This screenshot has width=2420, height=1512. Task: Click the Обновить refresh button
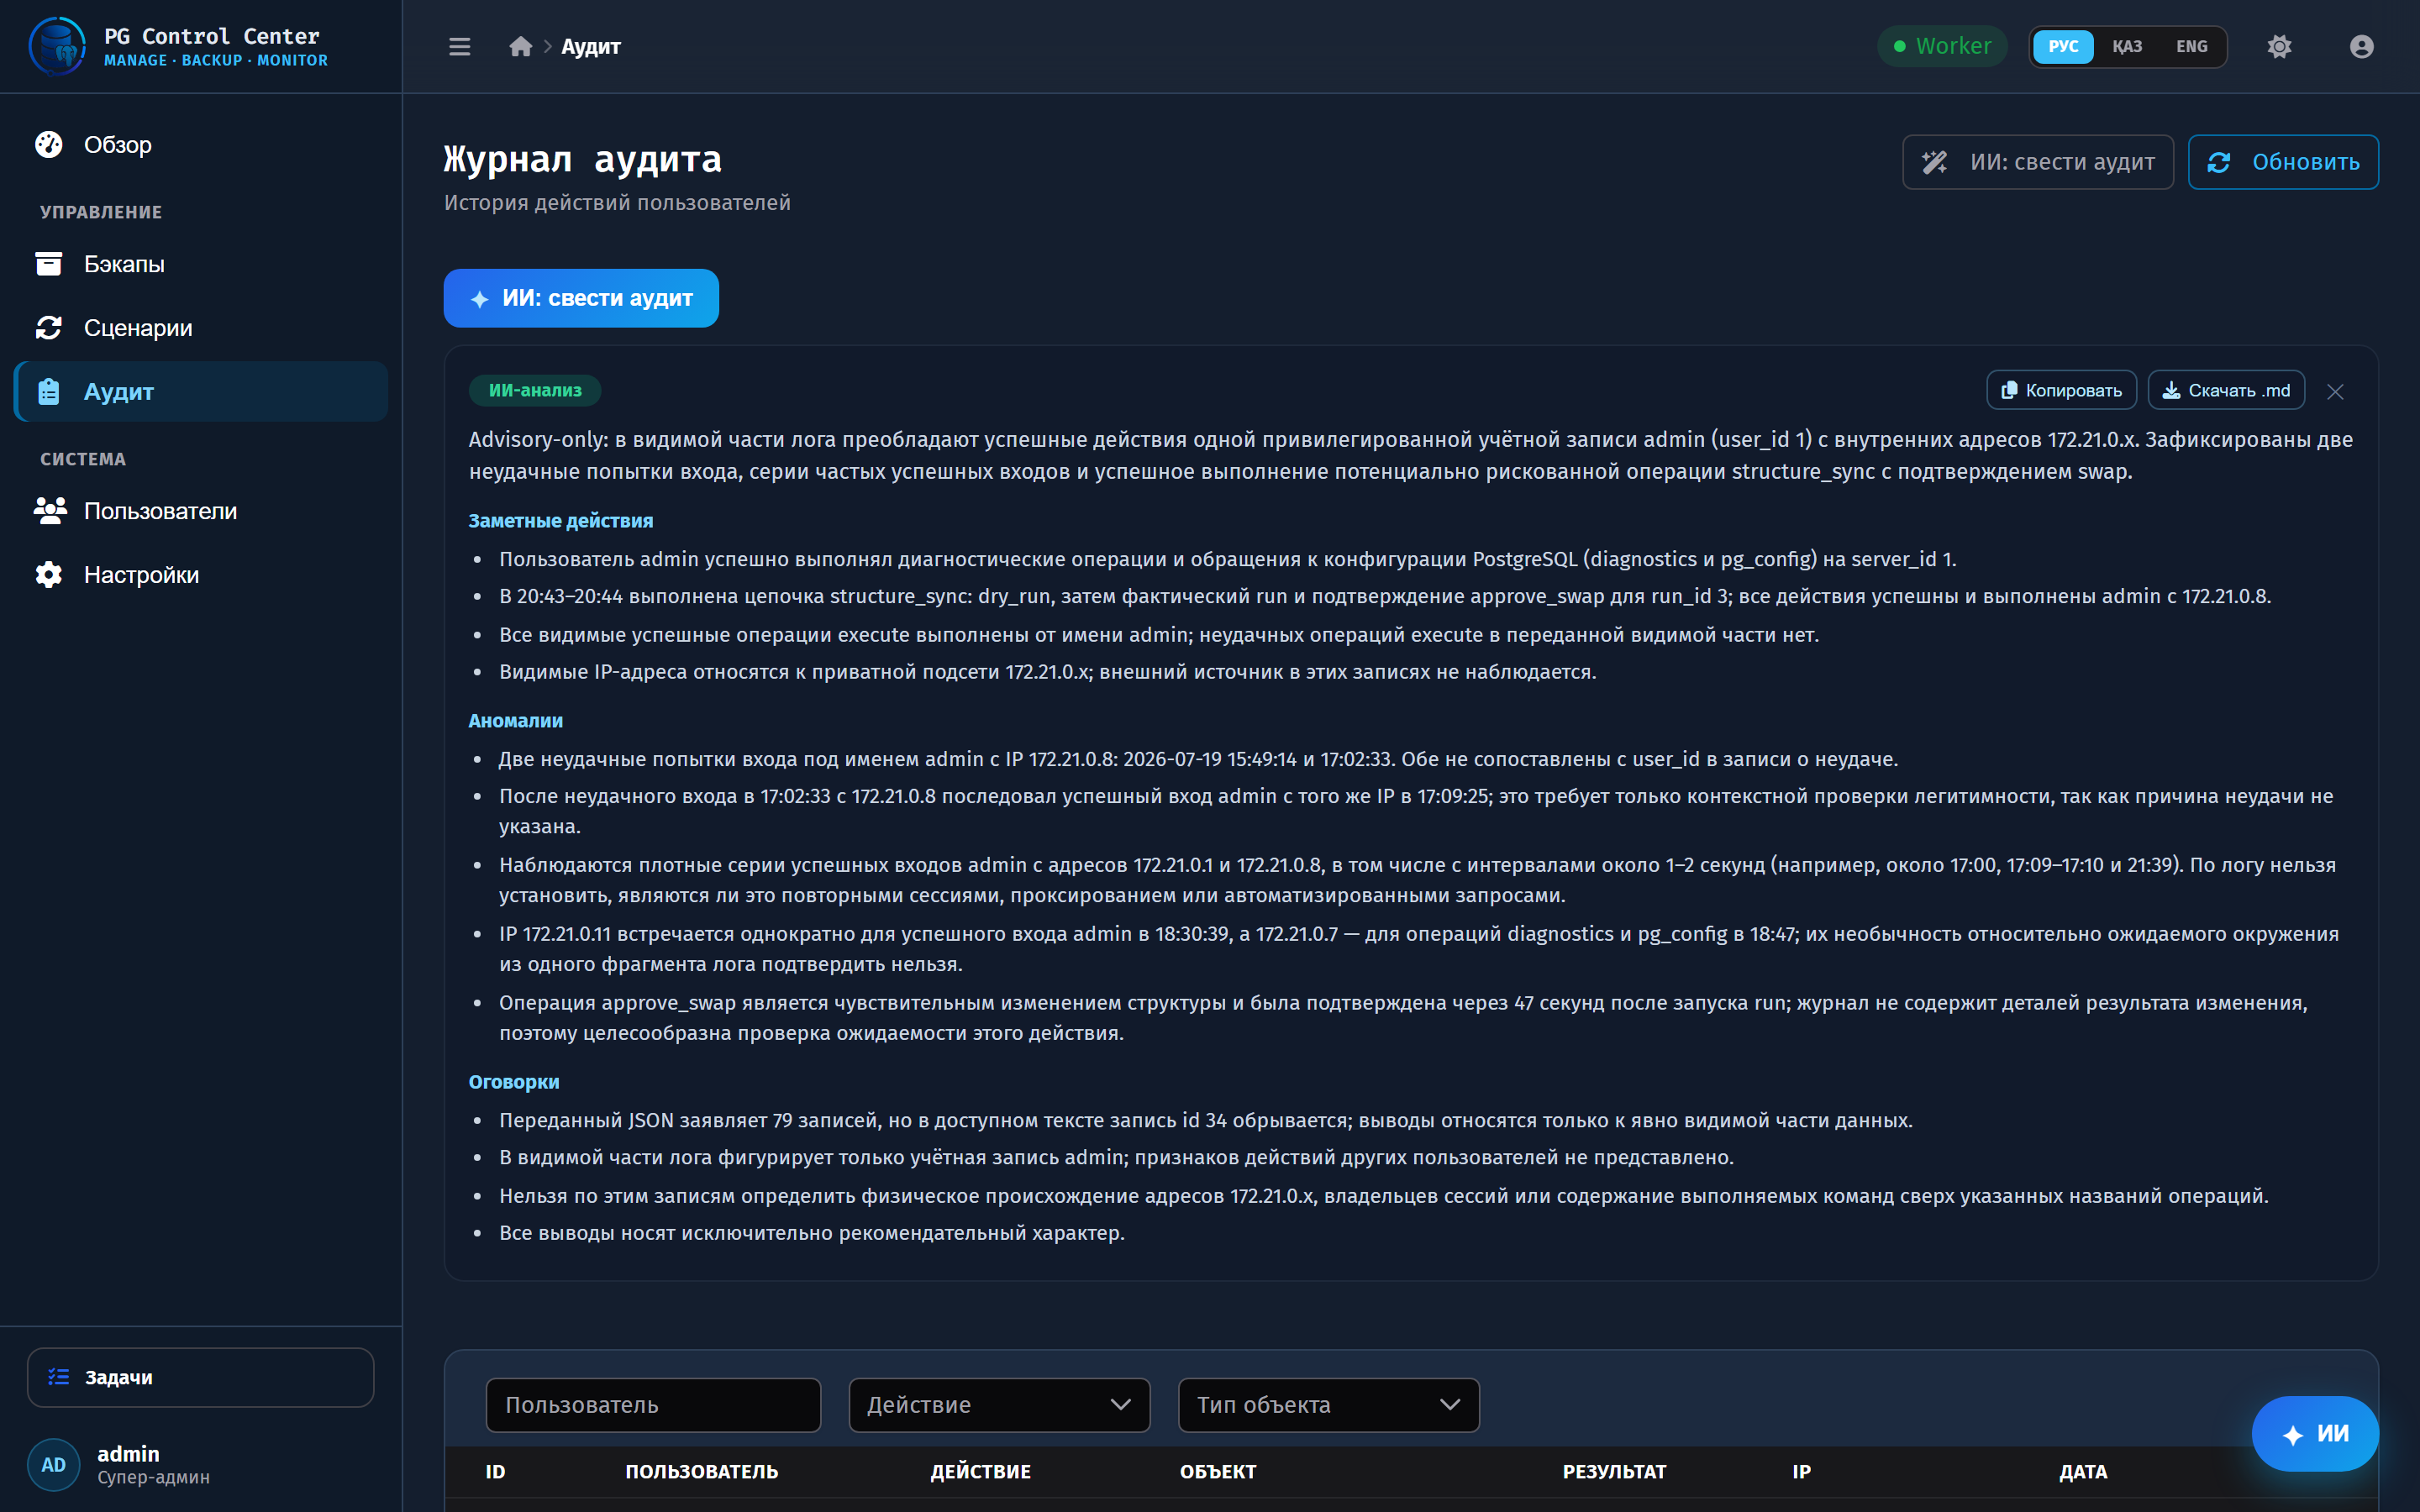tap(2283, 162)
